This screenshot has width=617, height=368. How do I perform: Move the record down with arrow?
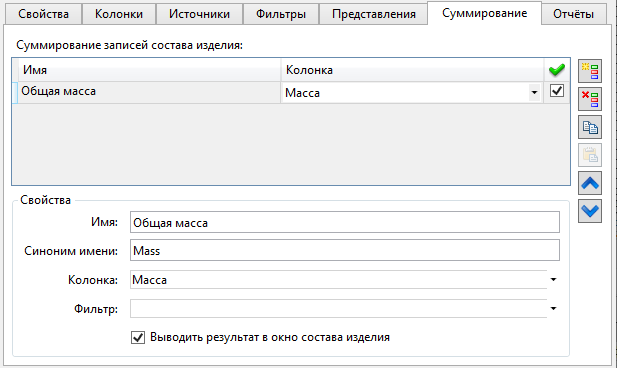pyautogui.click(x=589, y=211)
